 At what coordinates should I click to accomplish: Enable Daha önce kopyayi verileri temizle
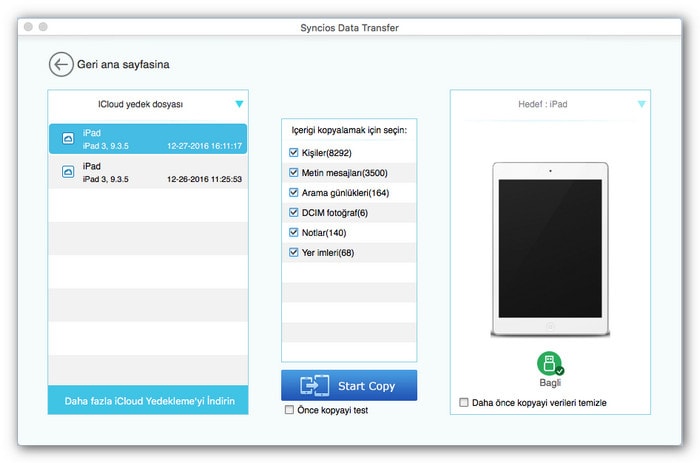point(464,403)
